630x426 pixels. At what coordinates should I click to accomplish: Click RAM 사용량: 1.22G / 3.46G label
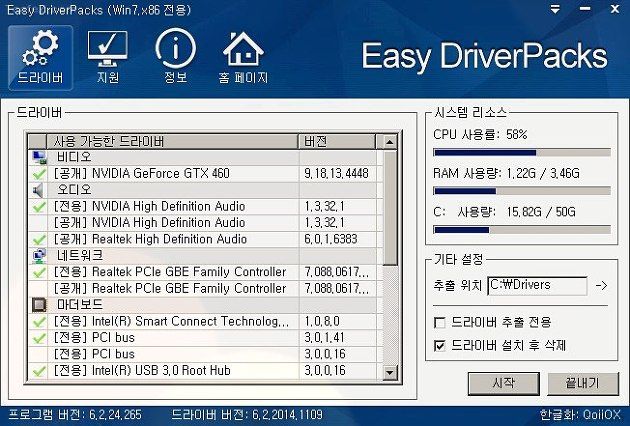pyautogui.click(x=506, y=174)
